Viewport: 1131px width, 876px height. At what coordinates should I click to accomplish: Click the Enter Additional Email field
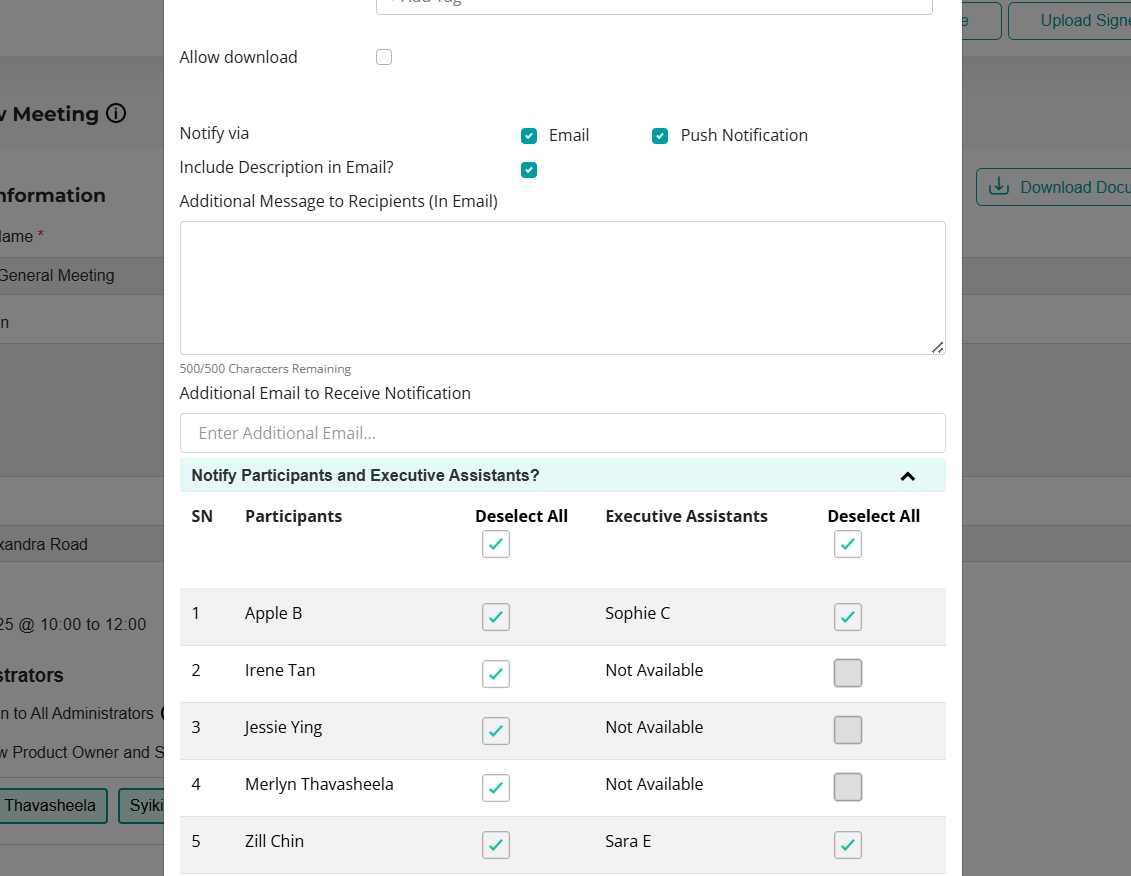563,433
